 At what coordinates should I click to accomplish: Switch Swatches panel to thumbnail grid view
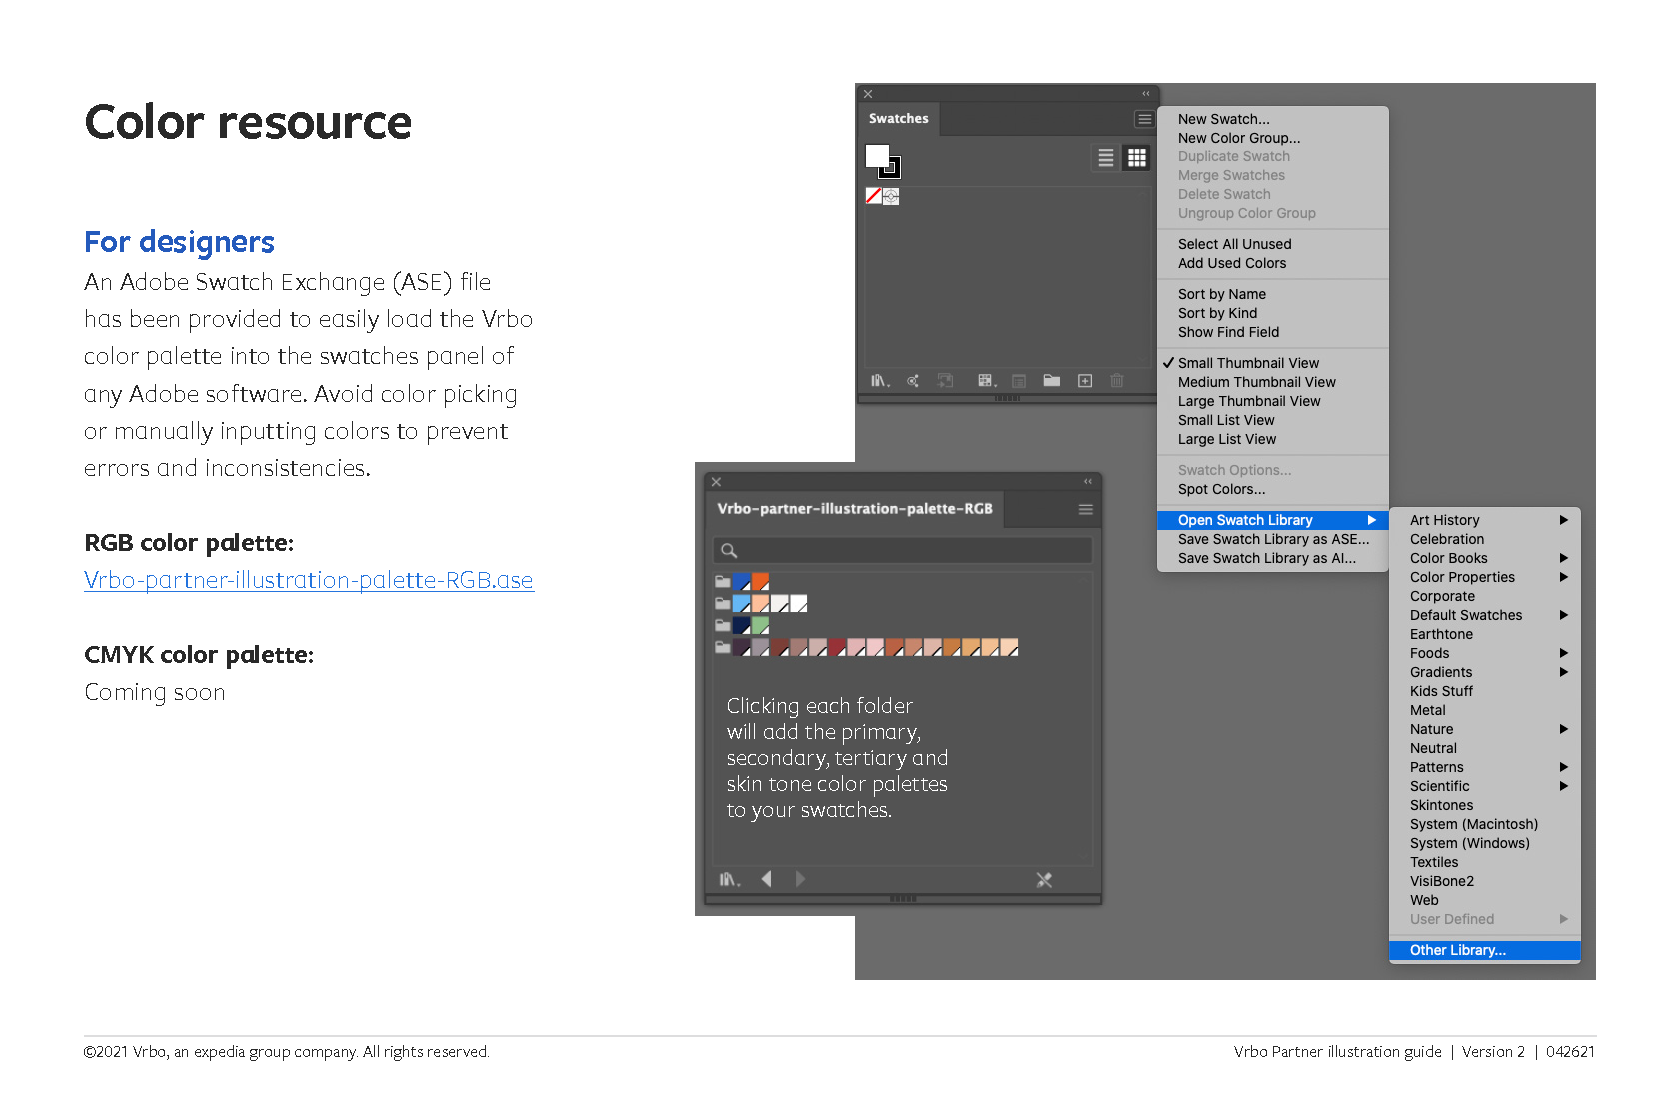(1137, 158)
